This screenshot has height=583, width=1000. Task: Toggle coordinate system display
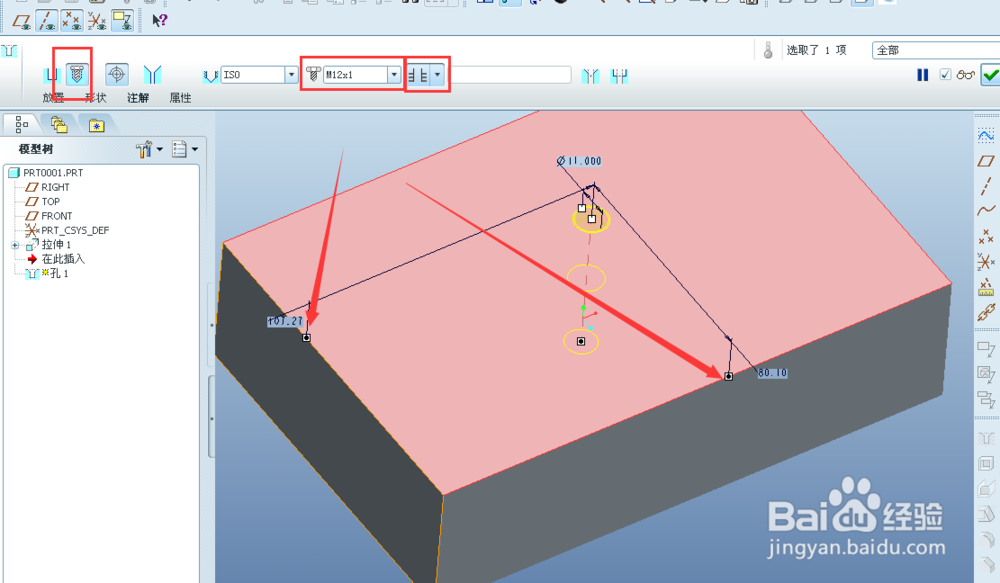[x=97, y=21]
